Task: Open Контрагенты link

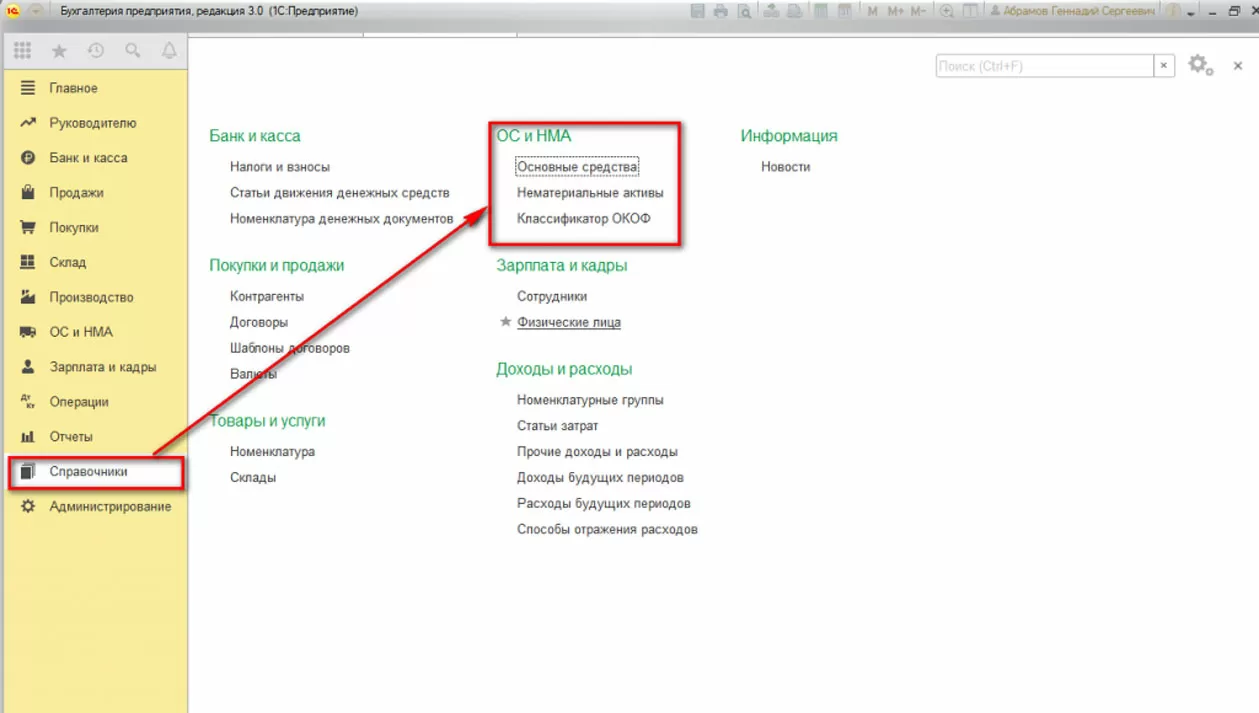Action: pyautogui.click(x=267, y=297)
